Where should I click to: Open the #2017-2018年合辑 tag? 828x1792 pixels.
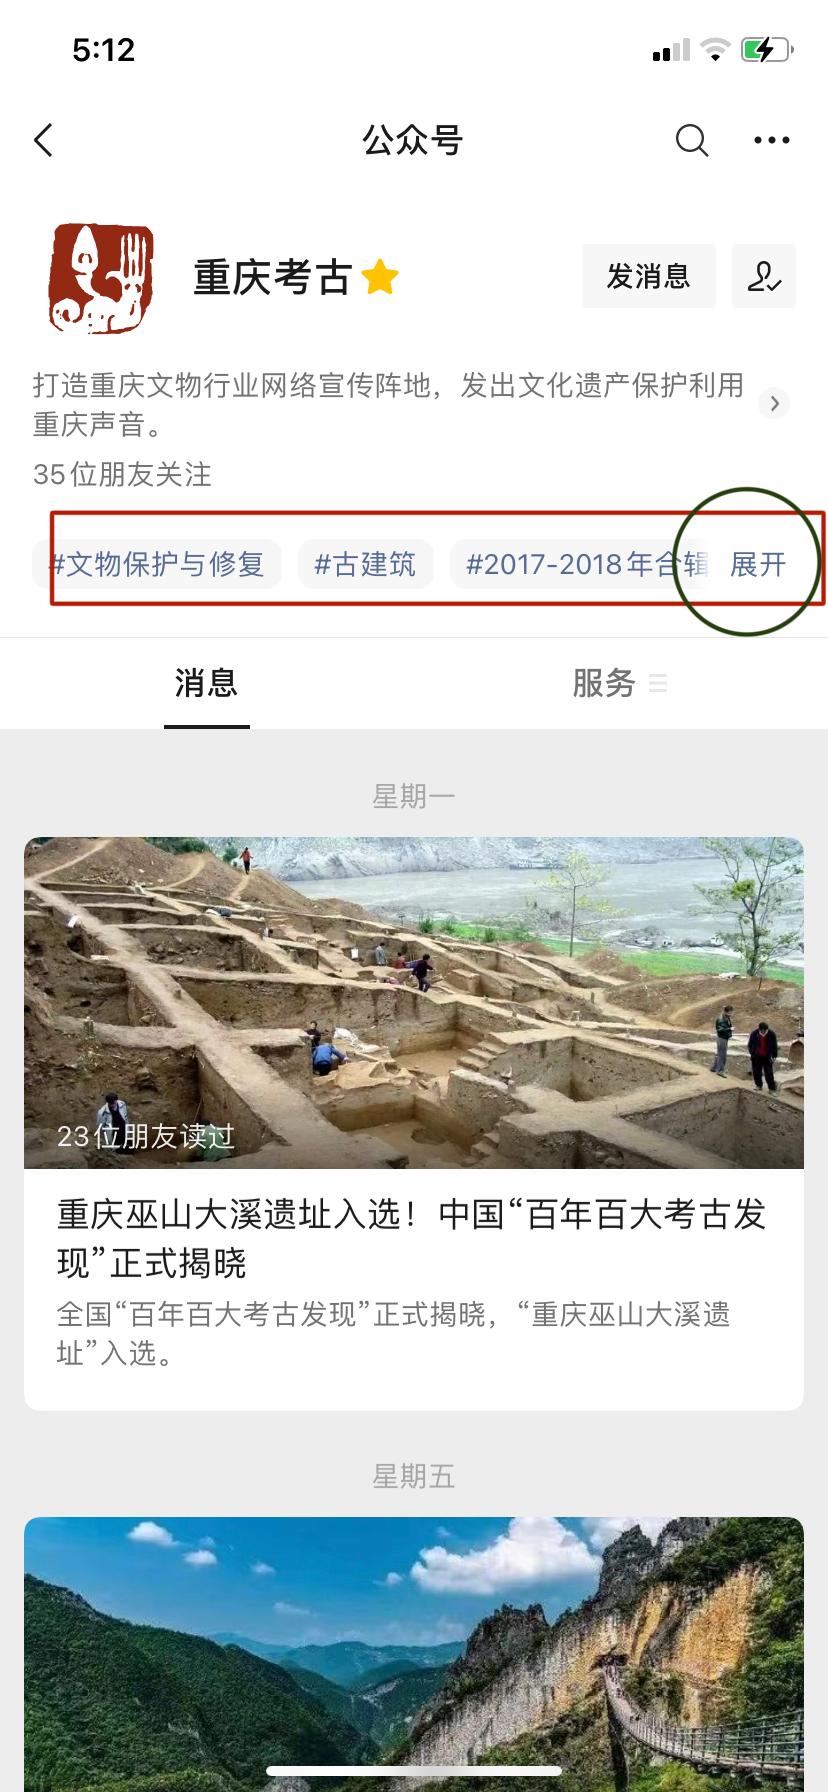580,564
